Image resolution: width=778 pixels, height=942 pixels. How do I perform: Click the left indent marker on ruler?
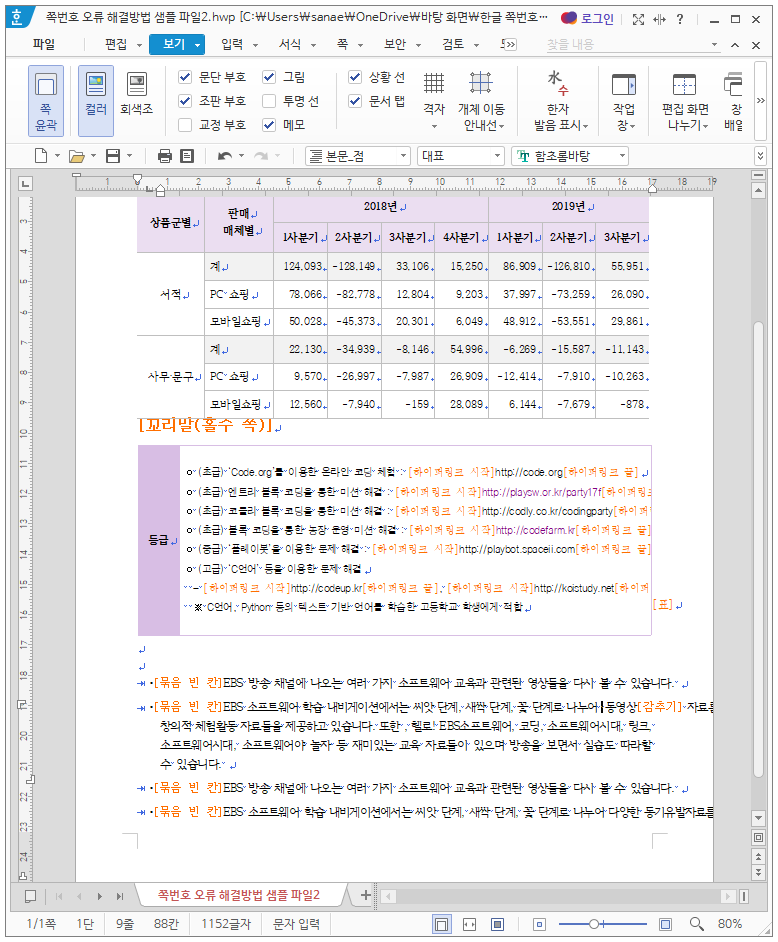click(x=160, y=191)
